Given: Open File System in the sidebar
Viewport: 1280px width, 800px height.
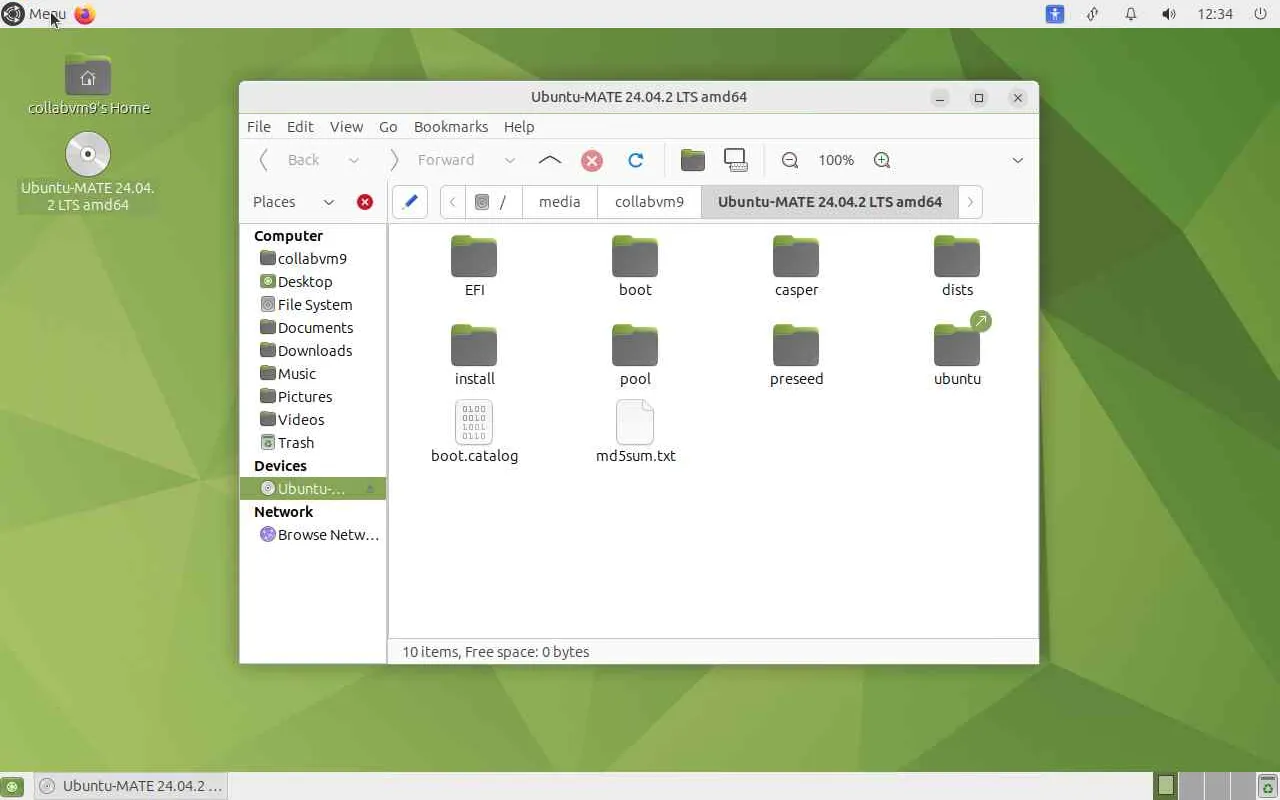Looking at the screenshot, I should (x=313, y=304).
